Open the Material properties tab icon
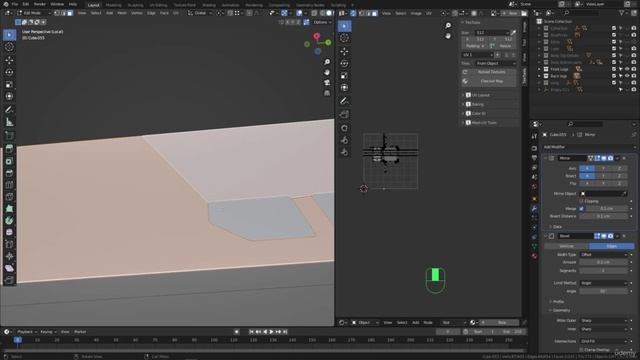This screenshot has width=640, height=360. pyautogui.click(x=534, y=256)
